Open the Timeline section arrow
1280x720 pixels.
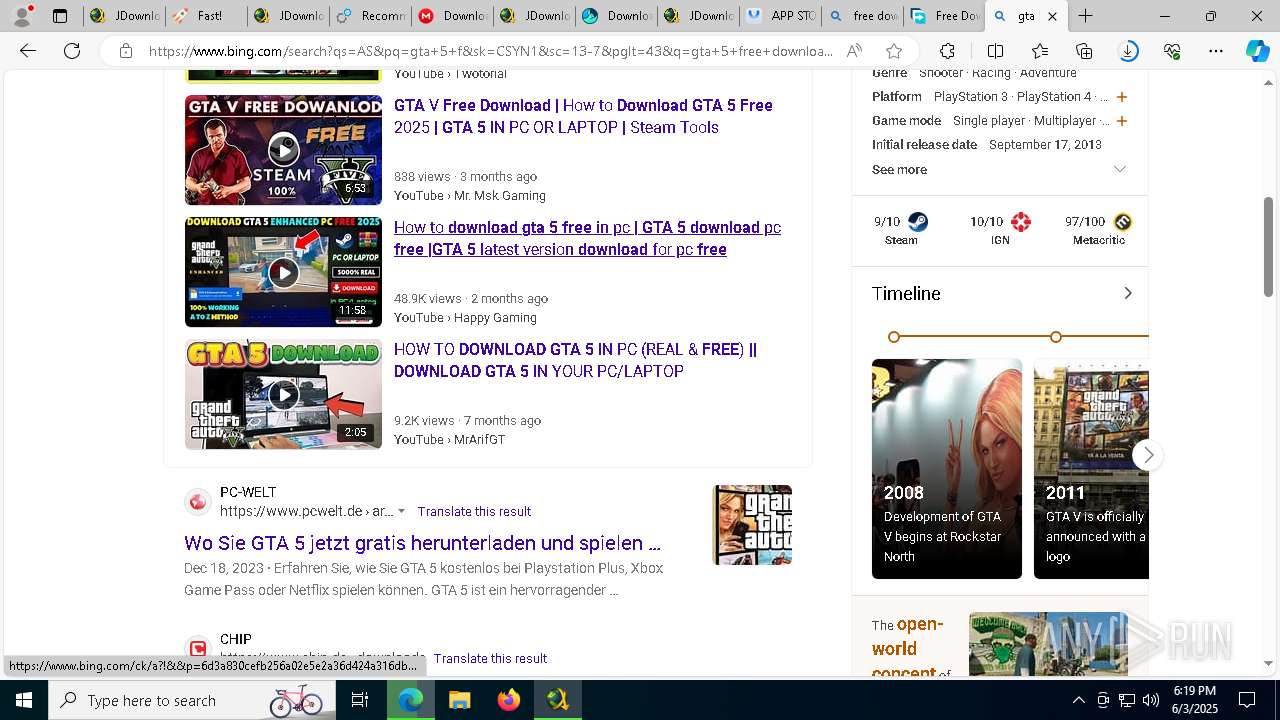pos(1128,293)
